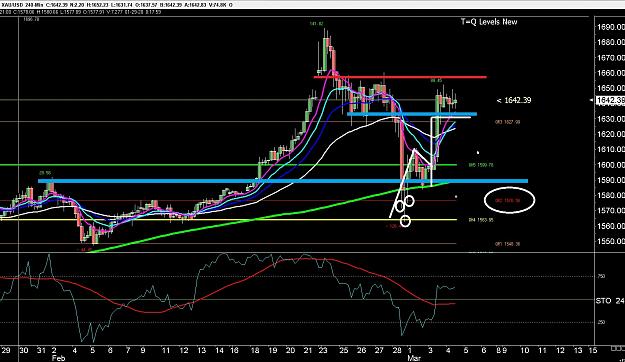Click date 26 on the time axis

[362, 350]
